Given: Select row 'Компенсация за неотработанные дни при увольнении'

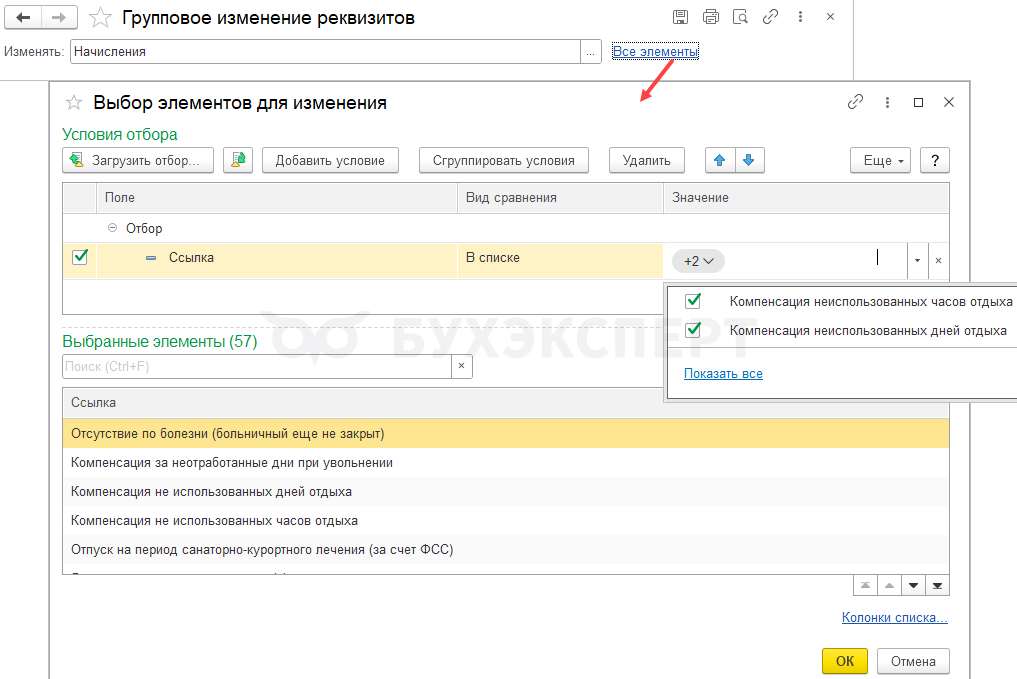Looking at the screenshot, I should click(x=232, y=463).
